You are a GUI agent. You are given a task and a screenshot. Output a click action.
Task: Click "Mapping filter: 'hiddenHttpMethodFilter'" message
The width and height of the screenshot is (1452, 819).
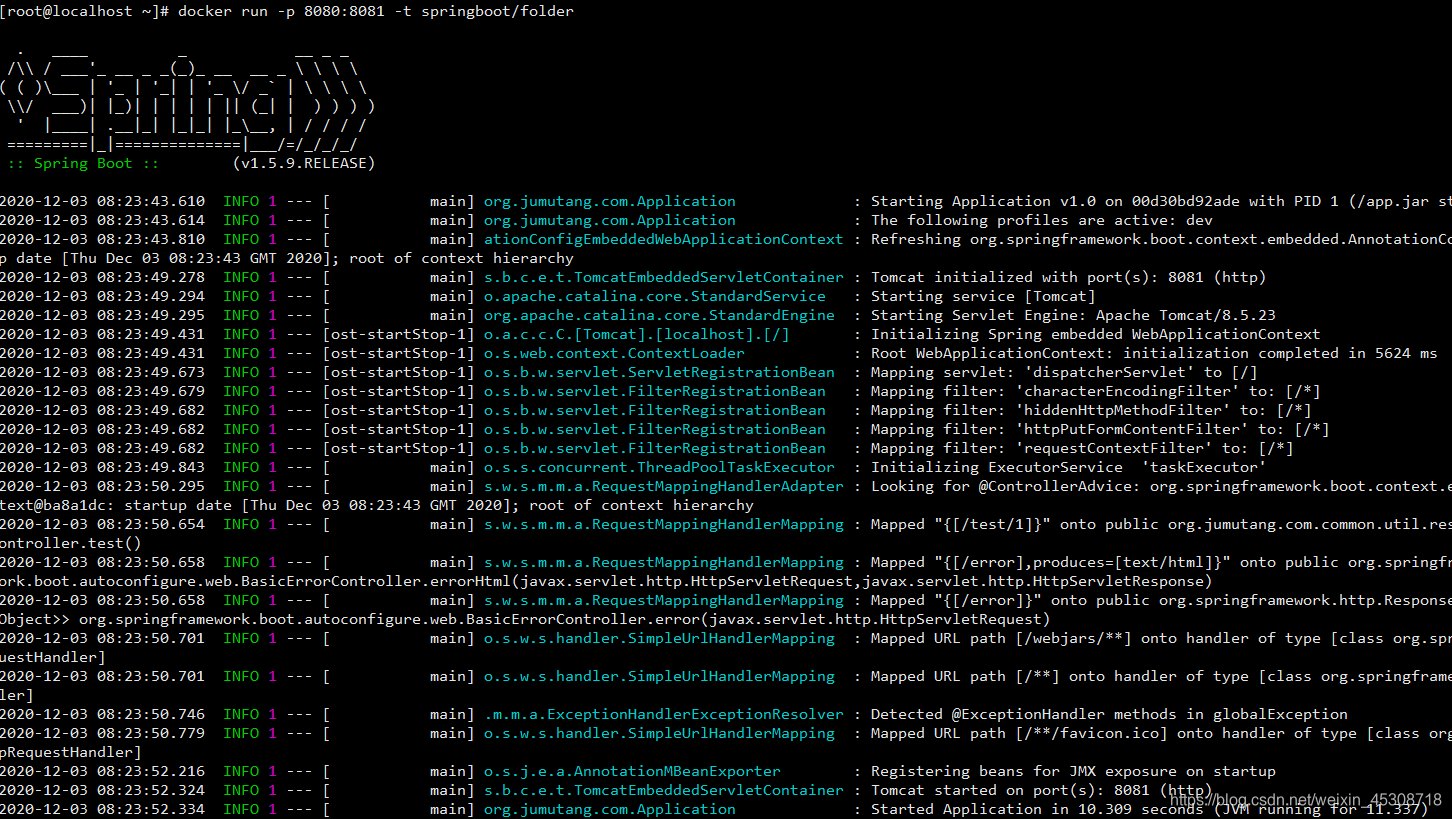[1091, 410]
